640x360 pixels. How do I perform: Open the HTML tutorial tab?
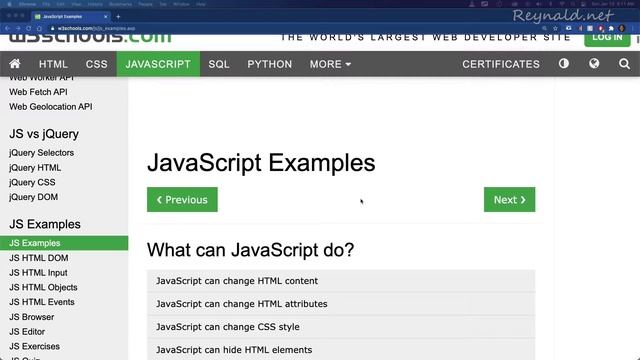(x=53, y=64)
